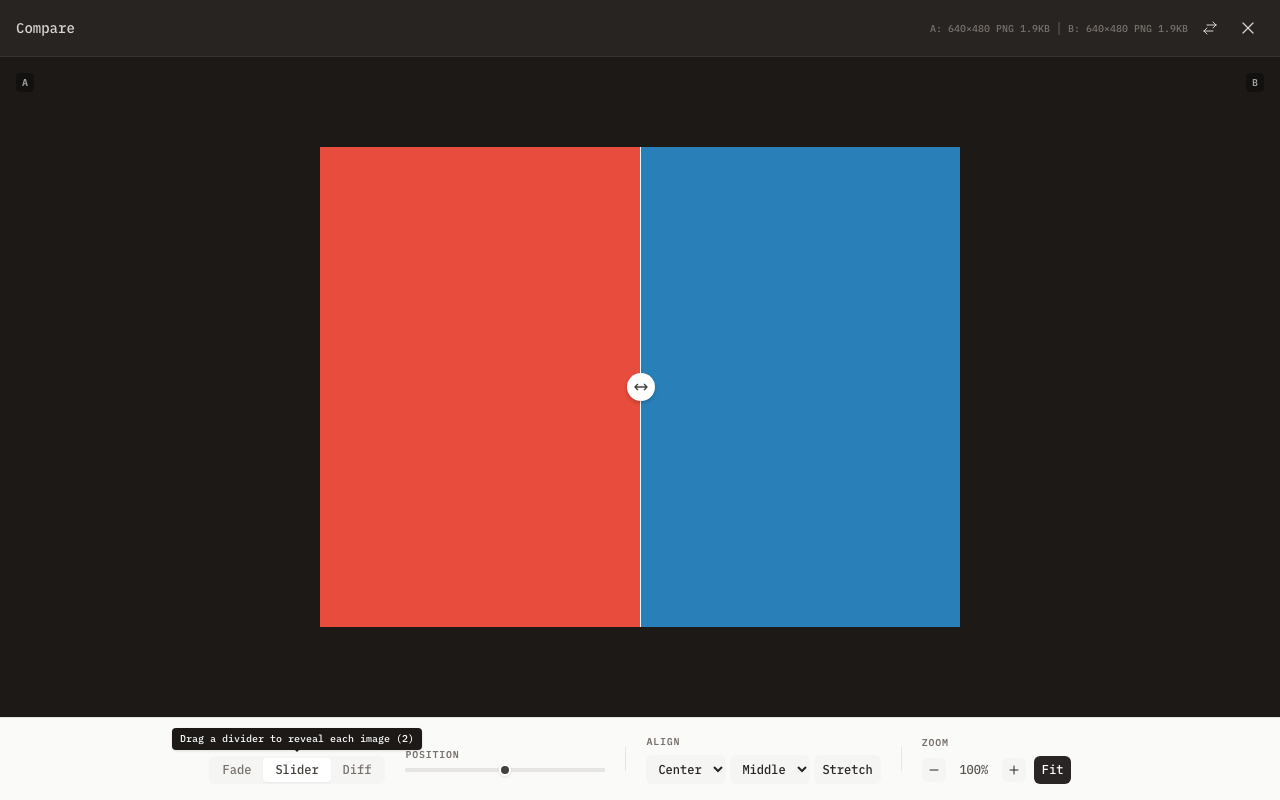Toggle the Stretch alignment option
1280x800 pixels.
pos(847,770)
